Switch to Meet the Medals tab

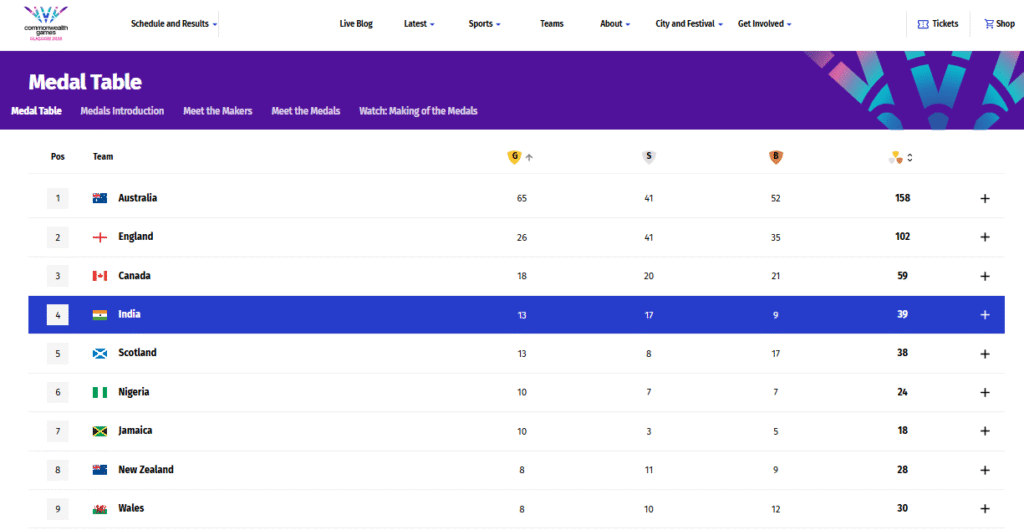[306, 111]
